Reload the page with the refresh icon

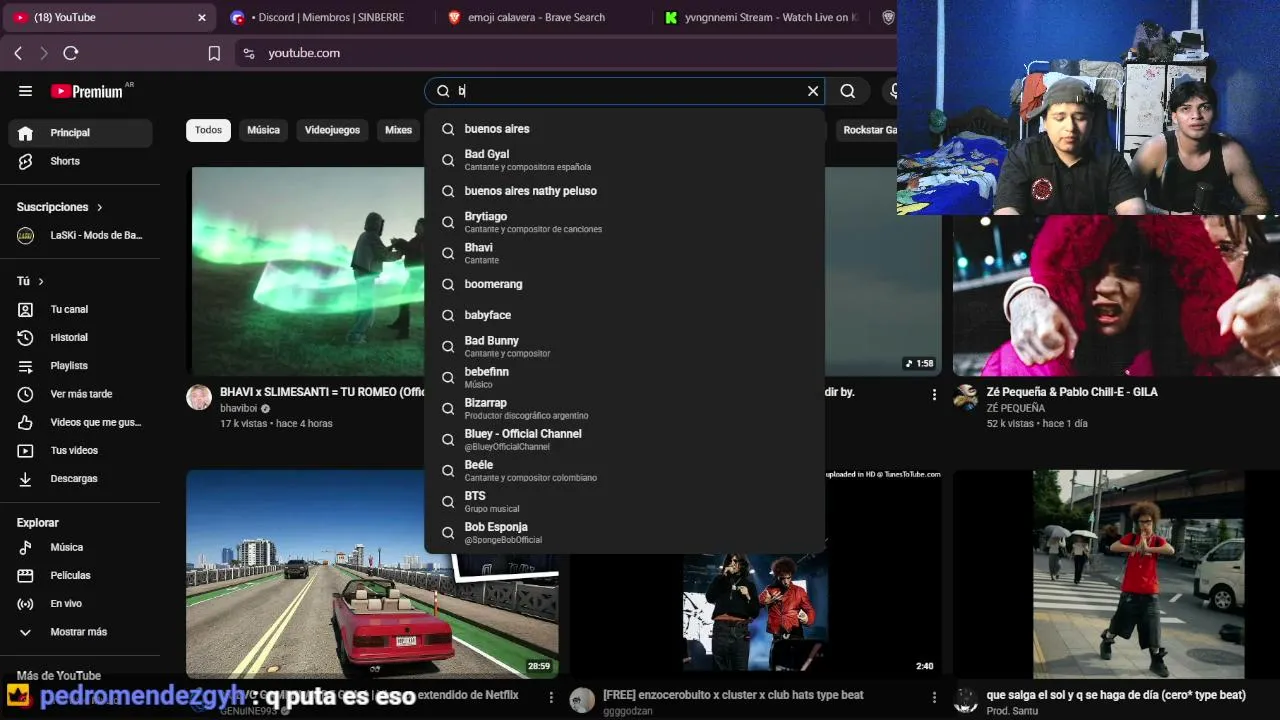(70, 53)
